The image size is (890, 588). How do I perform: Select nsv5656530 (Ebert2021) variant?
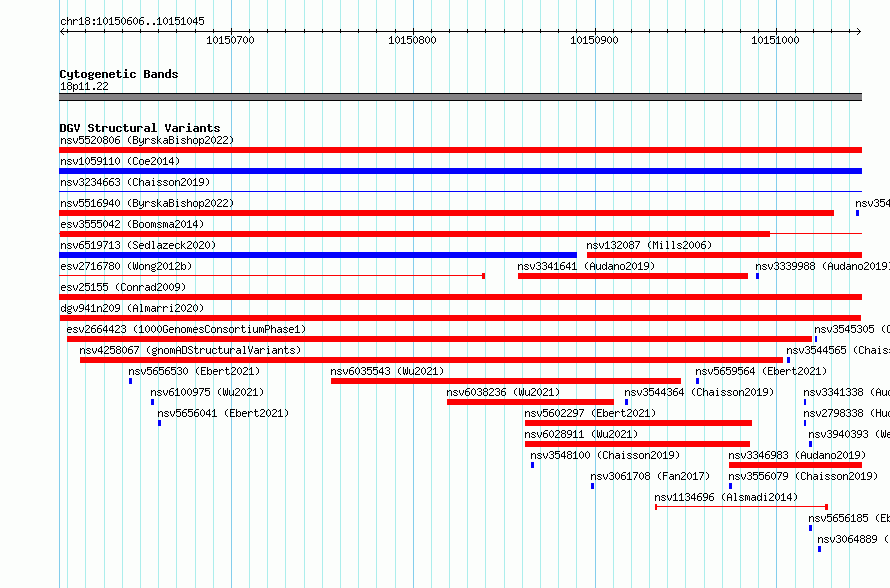coord(194,371)
